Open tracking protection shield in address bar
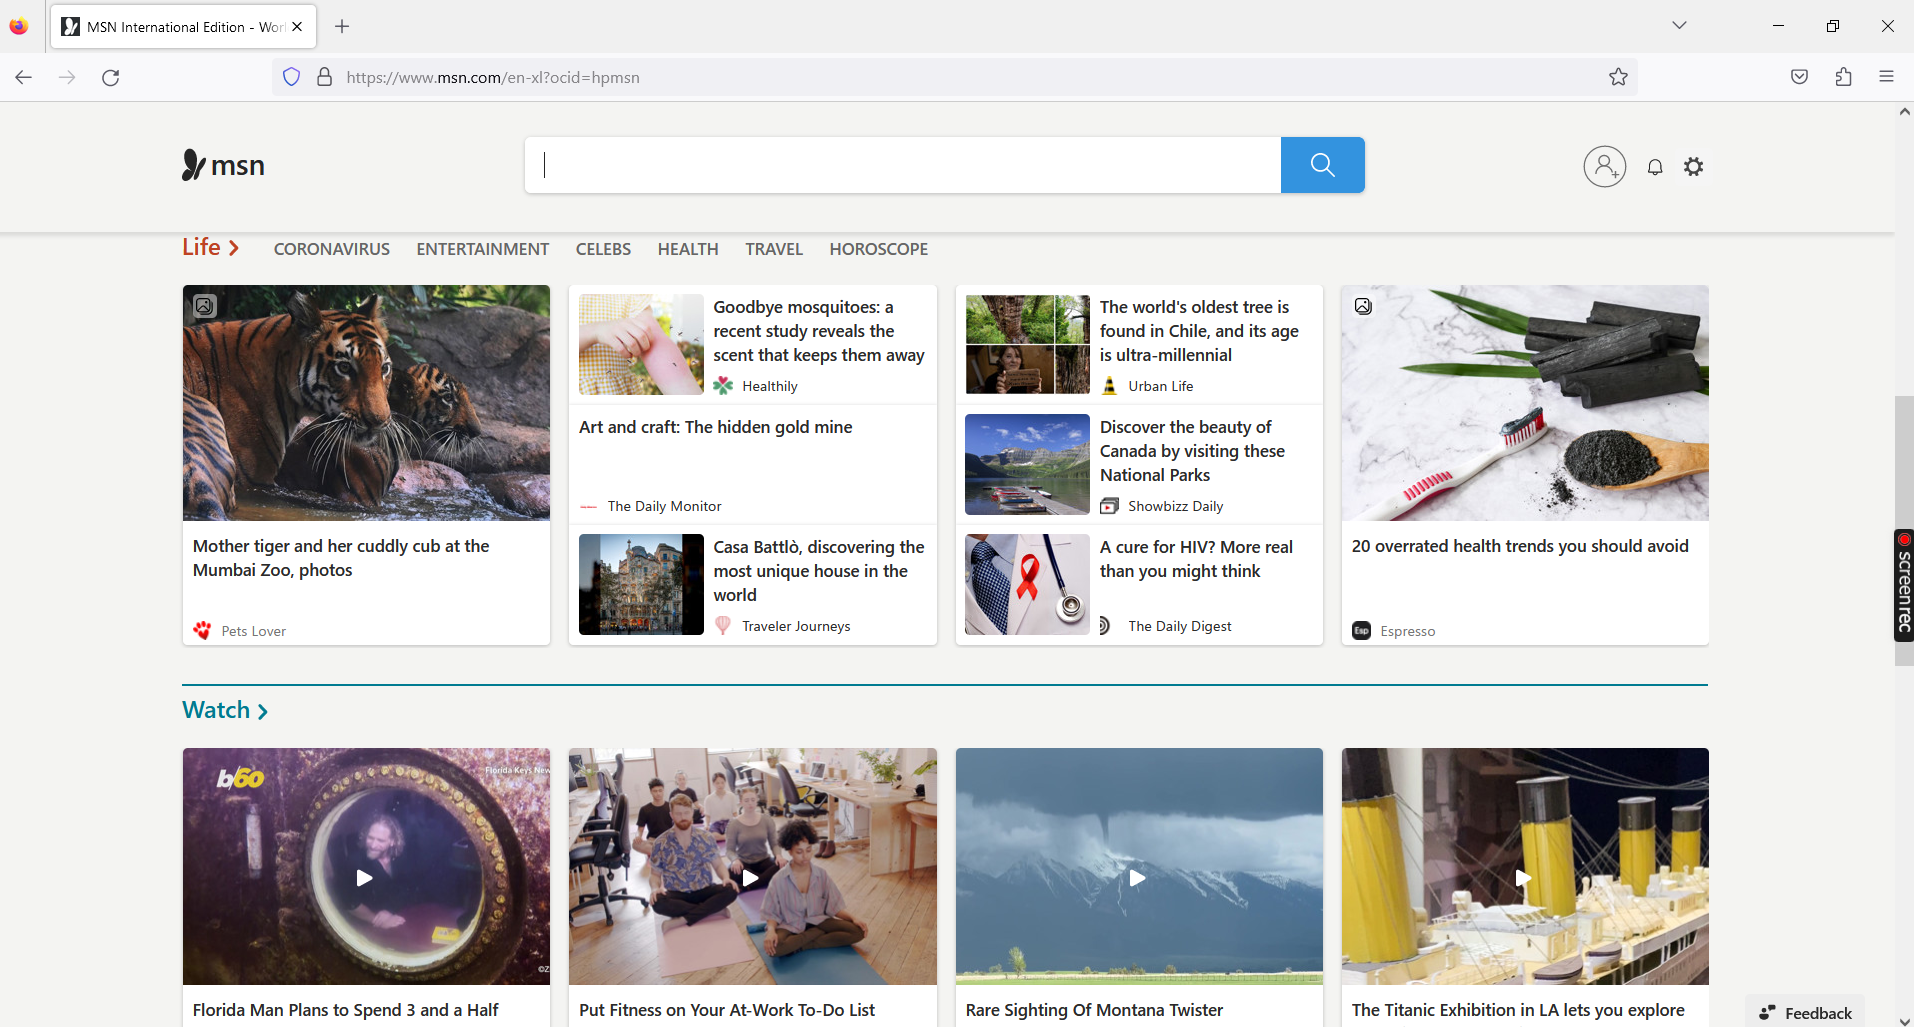Image resolution: width=1914 pixels, height=1027 pixels. 291,77
